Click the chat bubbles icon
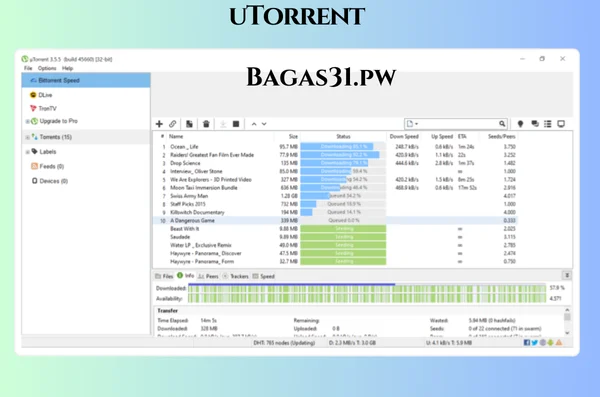The height and width of the screenshot is (397, 600). tap(535, 124)
